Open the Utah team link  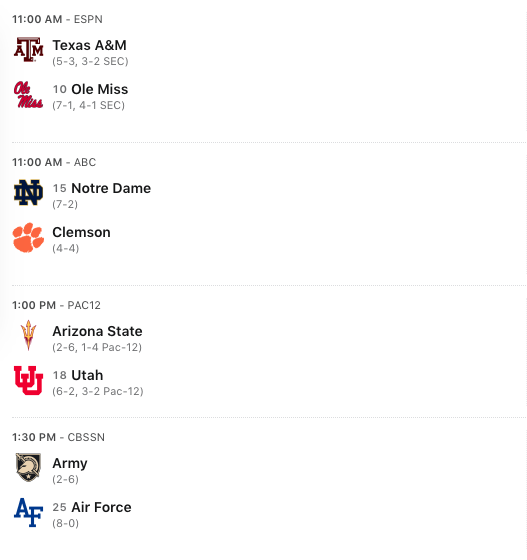(x=87, y=375)
